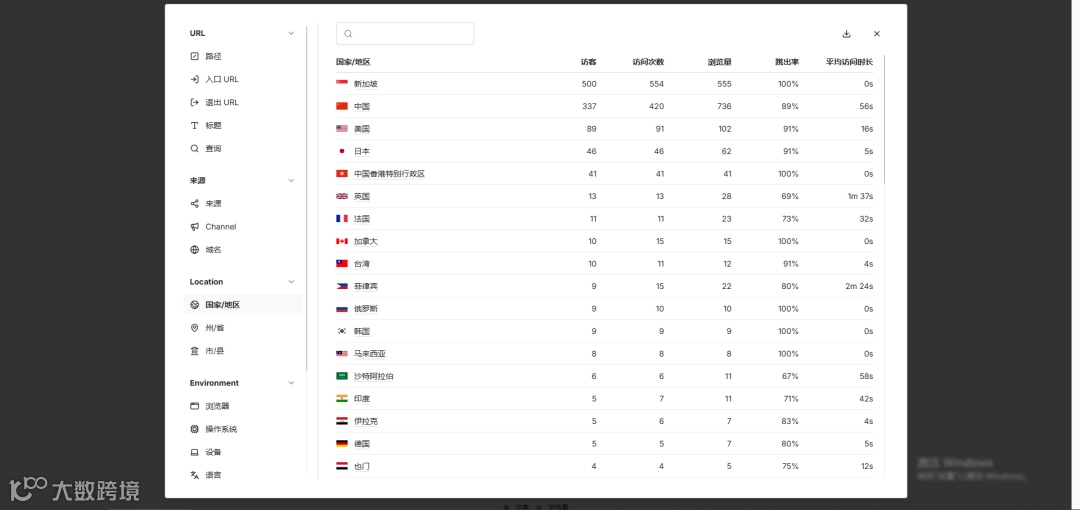Click the Channel megaphone icon

point(194,227)
